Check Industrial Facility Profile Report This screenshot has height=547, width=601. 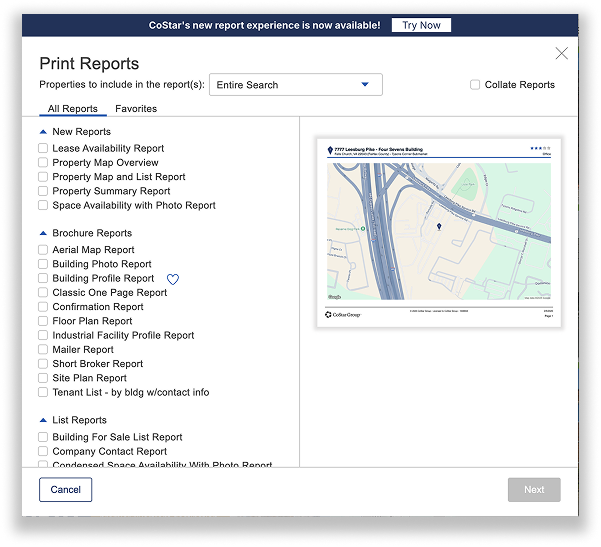point(43,335)
